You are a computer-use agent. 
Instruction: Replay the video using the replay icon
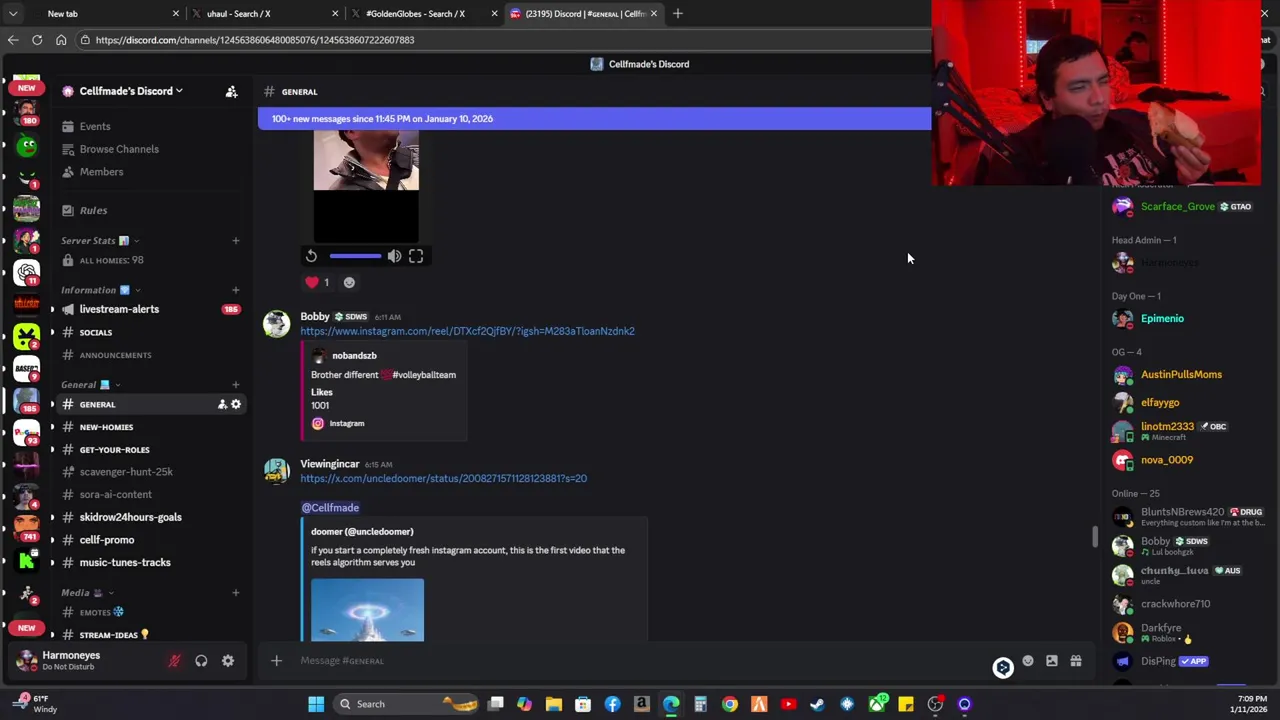(311, 256)
